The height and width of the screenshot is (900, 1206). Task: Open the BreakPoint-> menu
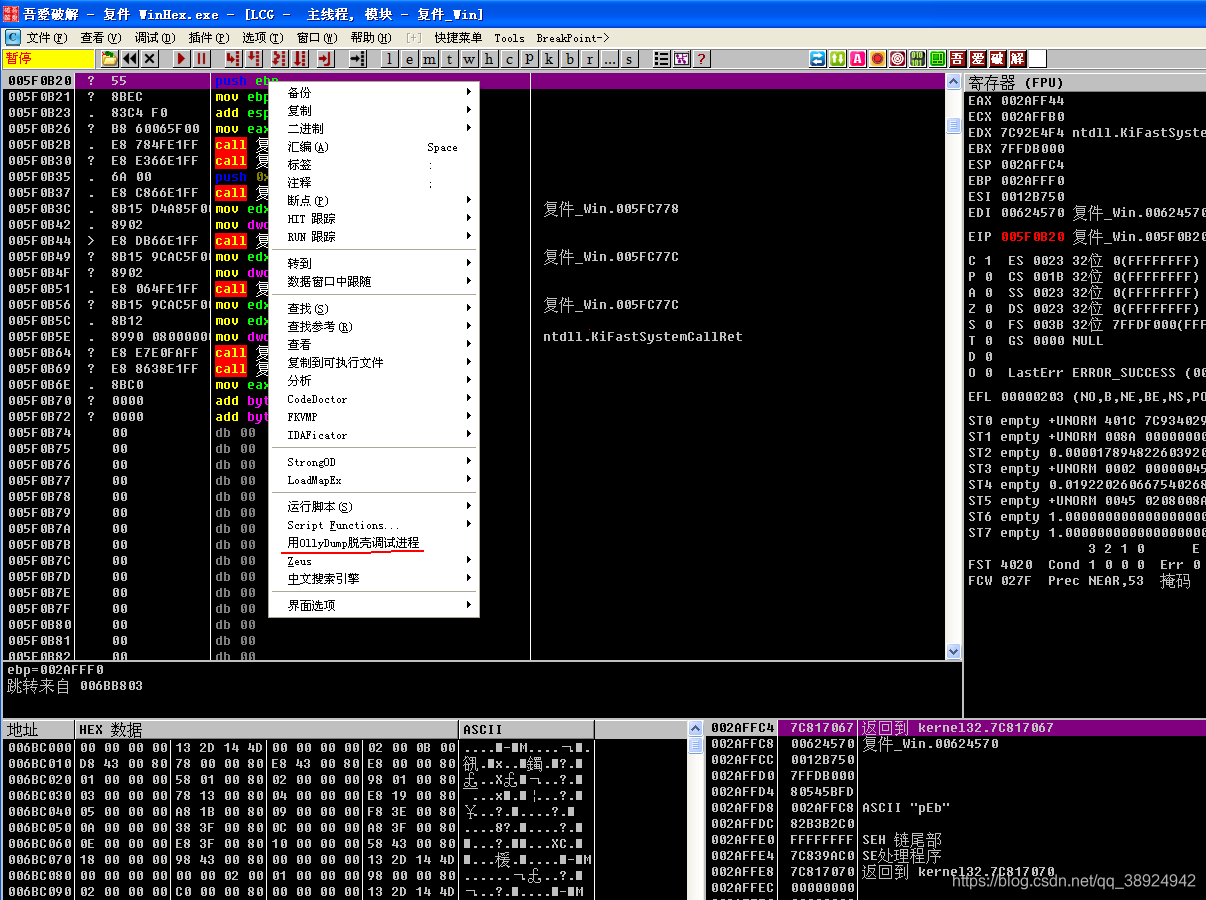[x=573, y=38]
